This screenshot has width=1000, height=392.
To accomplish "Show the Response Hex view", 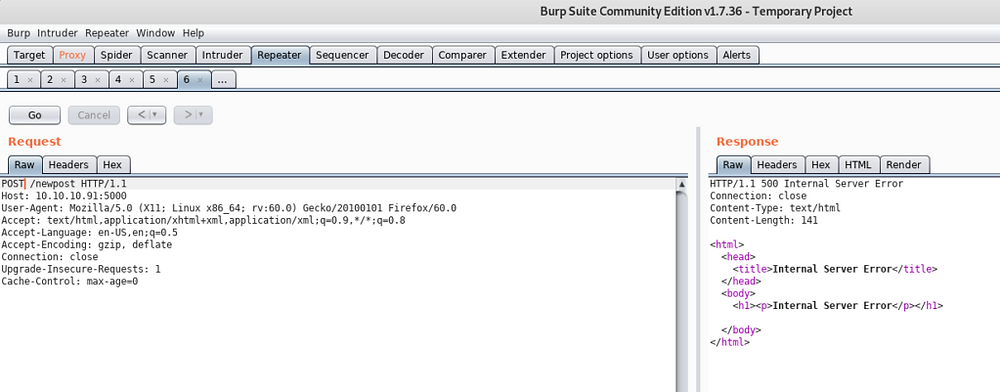I will click(x=821, y=164).
